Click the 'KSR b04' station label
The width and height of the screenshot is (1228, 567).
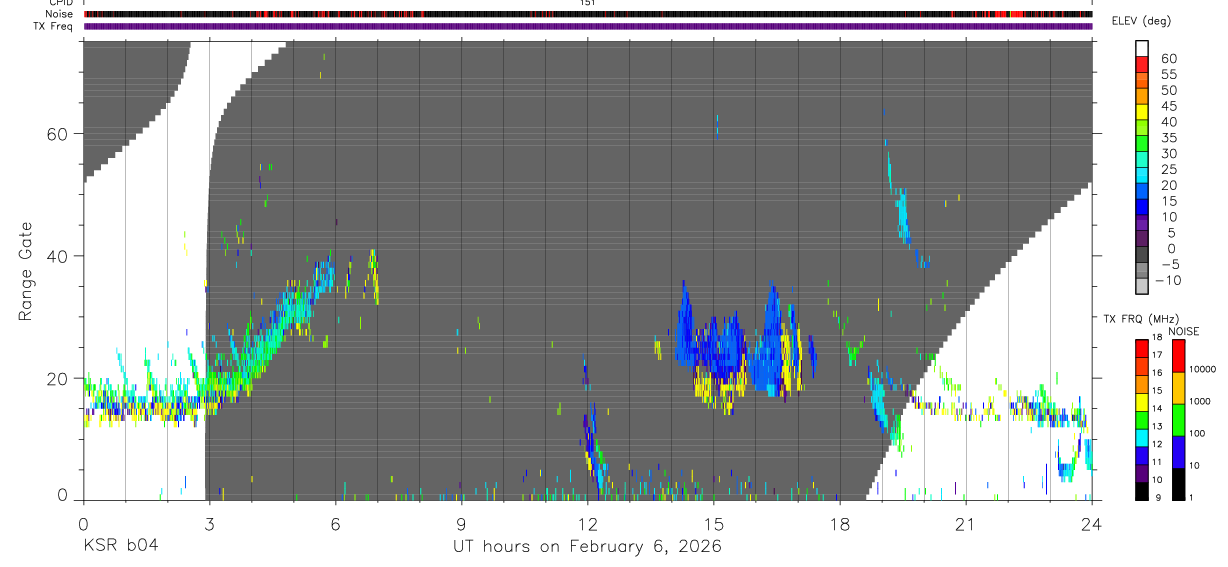pyautogui.click(x=120, y=546)
